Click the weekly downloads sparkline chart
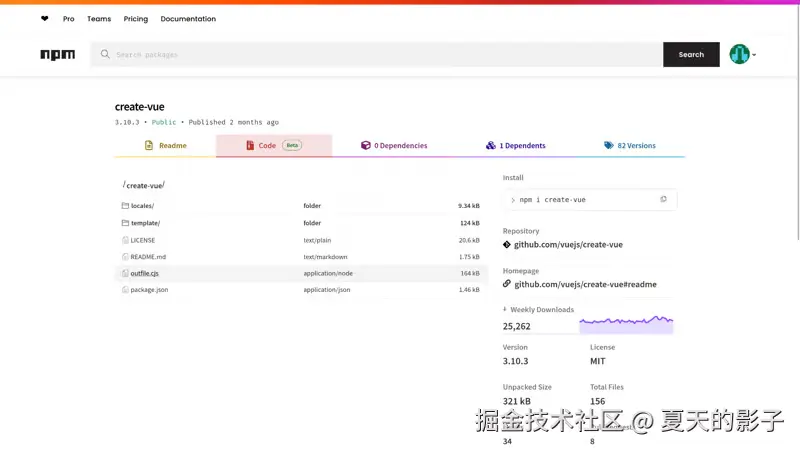The image size is (800, 450). click(626, 324)
